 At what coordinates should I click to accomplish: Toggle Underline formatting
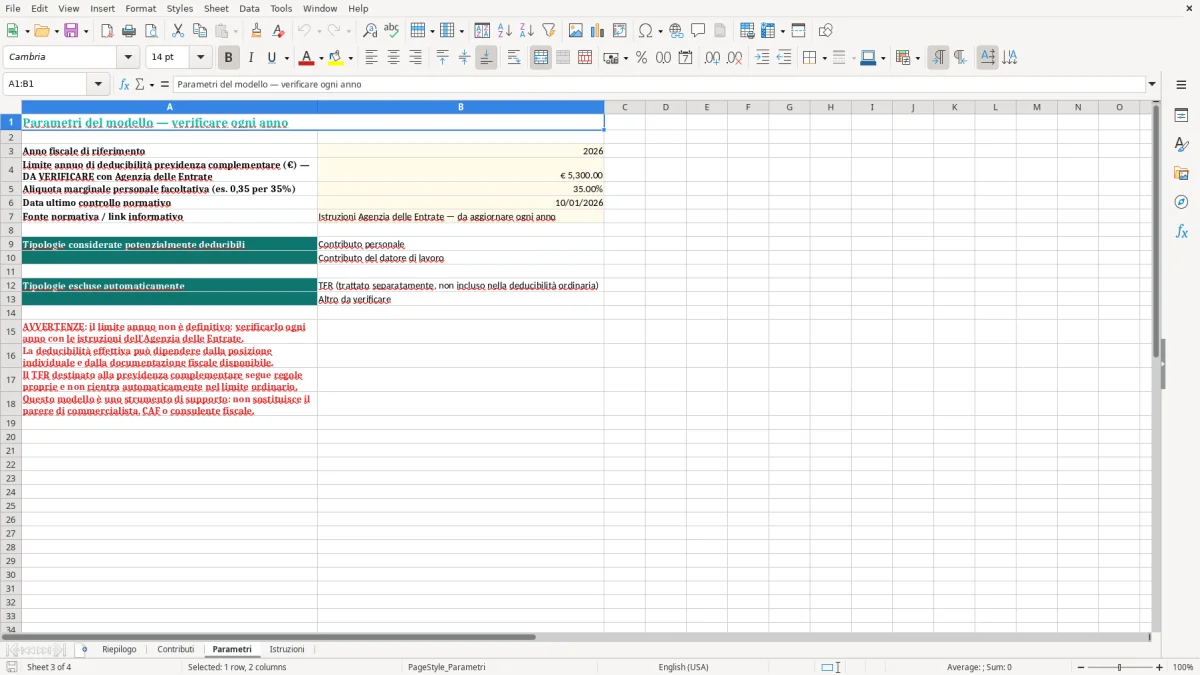pos(271,58)
